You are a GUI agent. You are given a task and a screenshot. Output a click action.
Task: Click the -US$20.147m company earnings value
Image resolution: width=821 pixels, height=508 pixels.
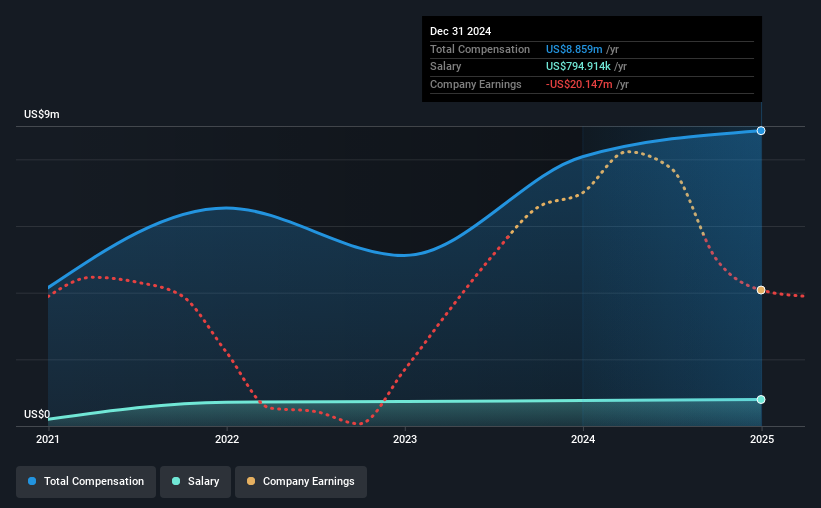(x=579, y=84)
